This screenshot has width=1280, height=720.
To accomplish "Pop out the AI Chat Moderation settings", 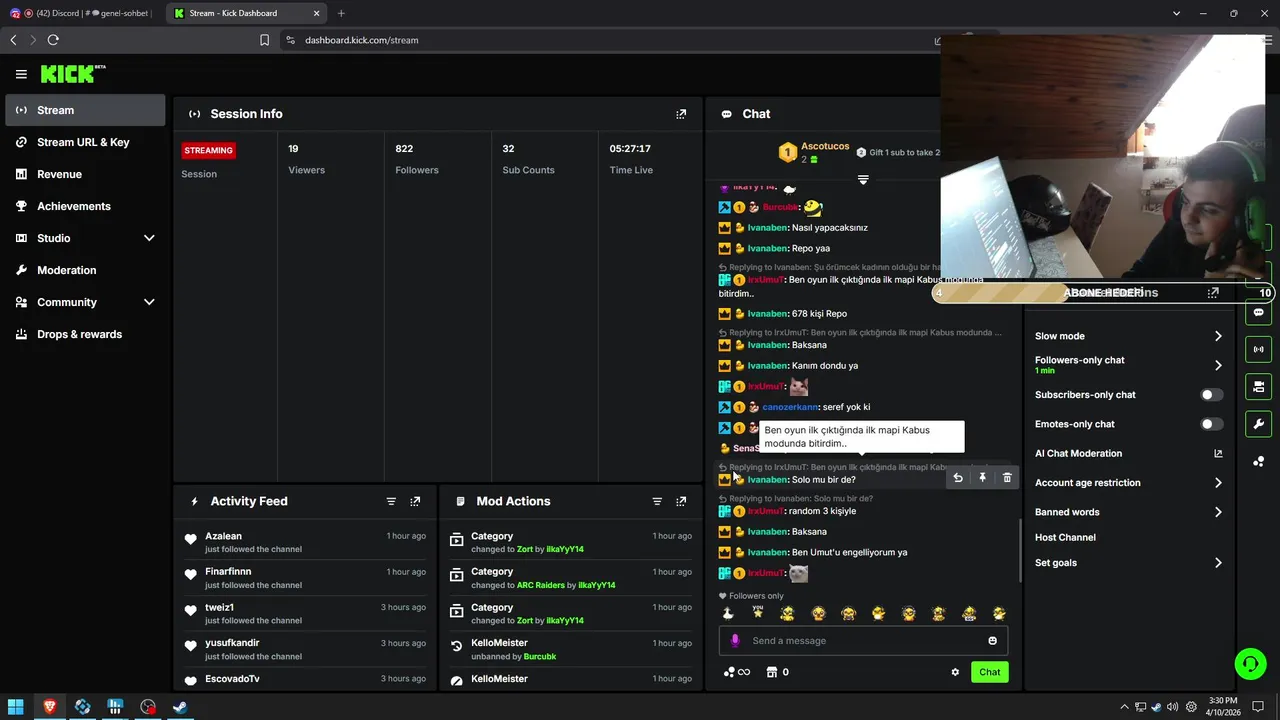I will tap(1218, 453).
